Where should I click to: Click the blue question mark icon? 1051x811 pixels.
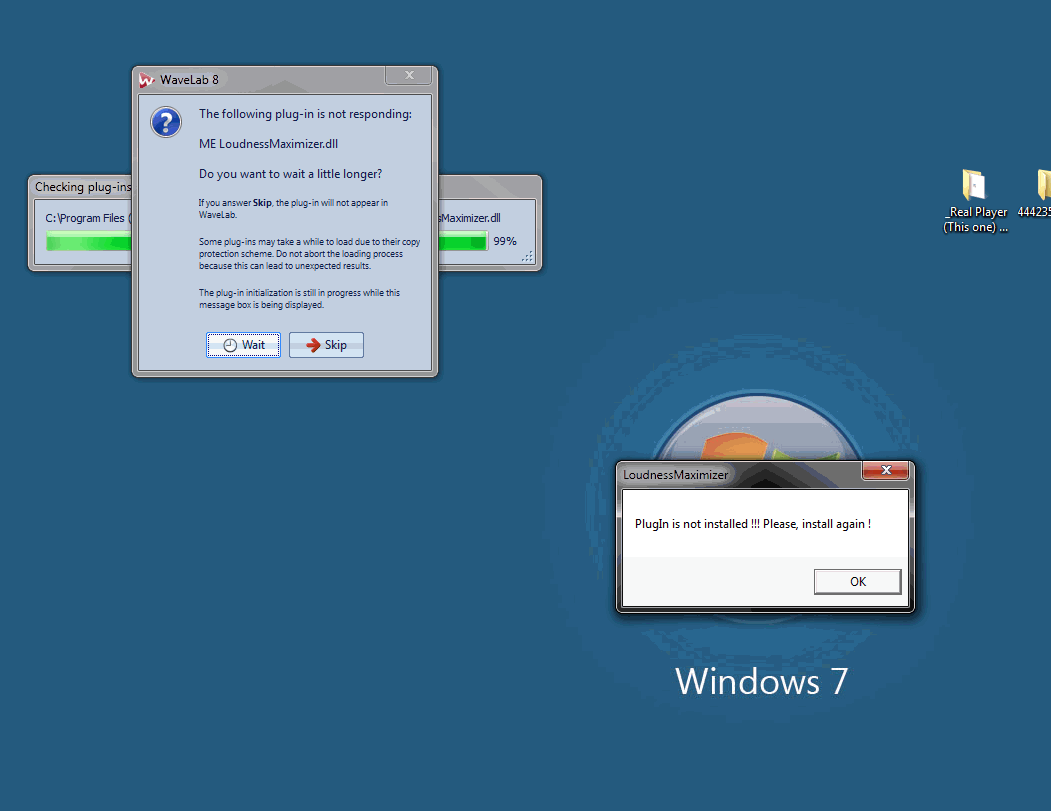click(x=166, y=122)
